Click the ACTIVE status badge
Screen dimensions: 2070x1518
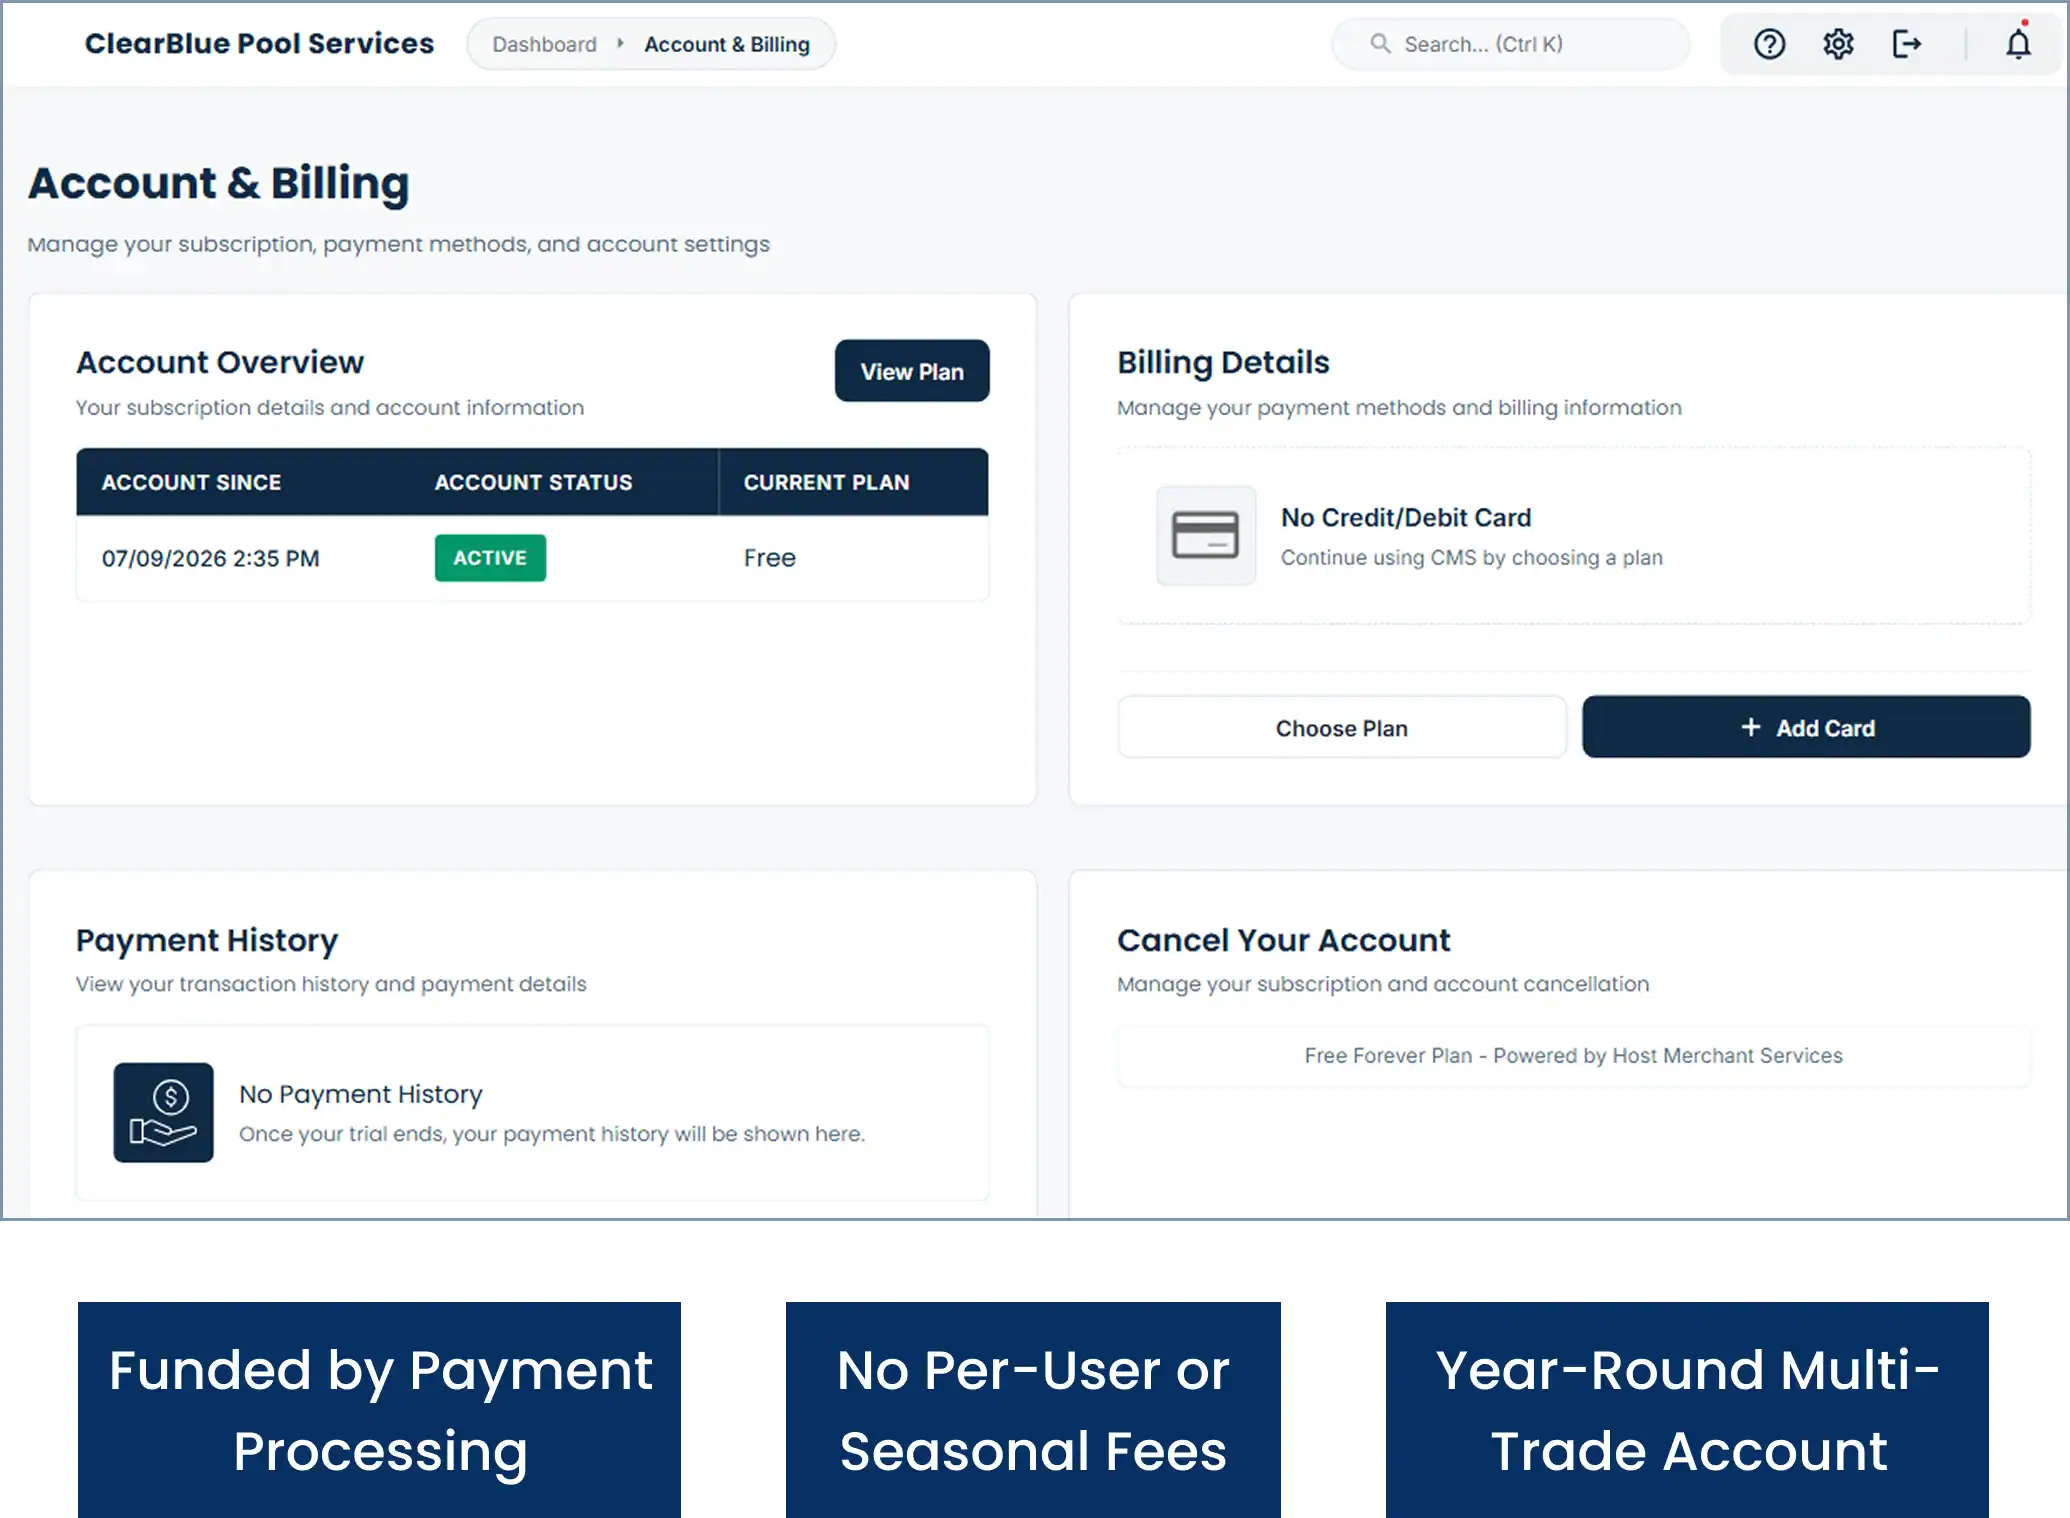coord(490,558)
